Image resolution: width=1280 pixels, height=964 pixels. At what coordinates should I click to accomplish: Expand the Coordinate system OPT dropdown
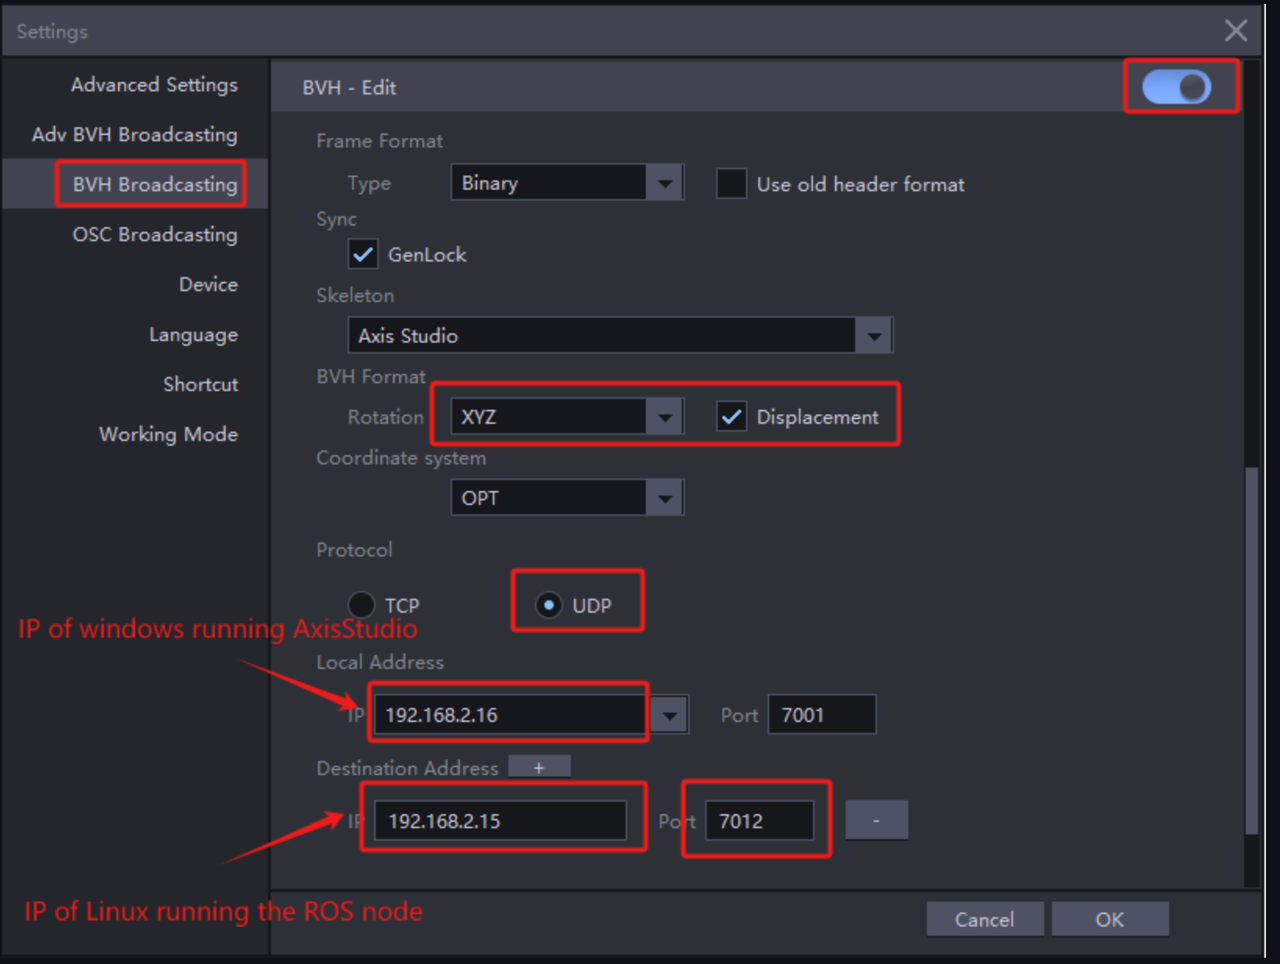(x=665, y=498)
